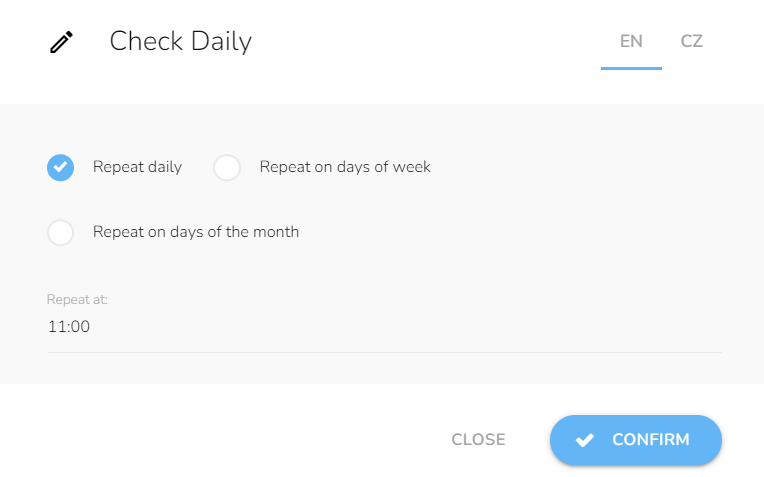The image size is (764, 477).
Task: Click the white checkmark in Repeat daily circle
Action: pos(60,167)
